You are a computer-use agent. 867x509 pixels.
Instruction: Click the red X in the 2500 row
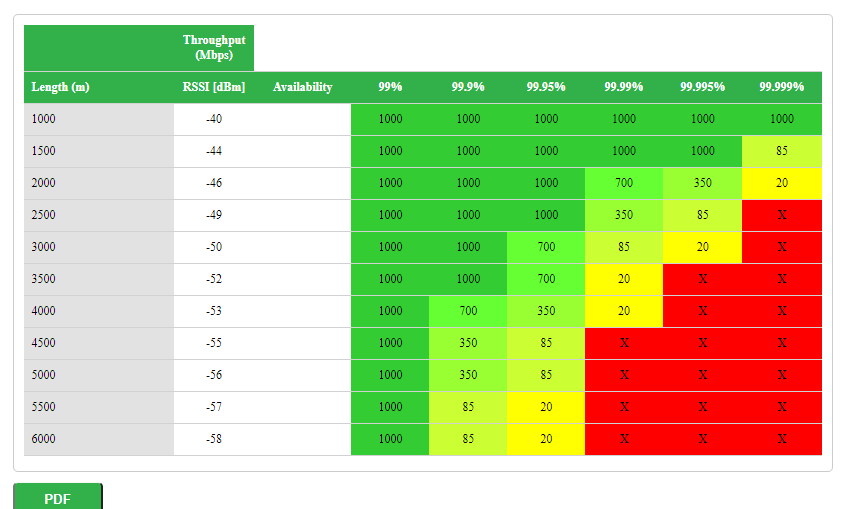[782, 215]
